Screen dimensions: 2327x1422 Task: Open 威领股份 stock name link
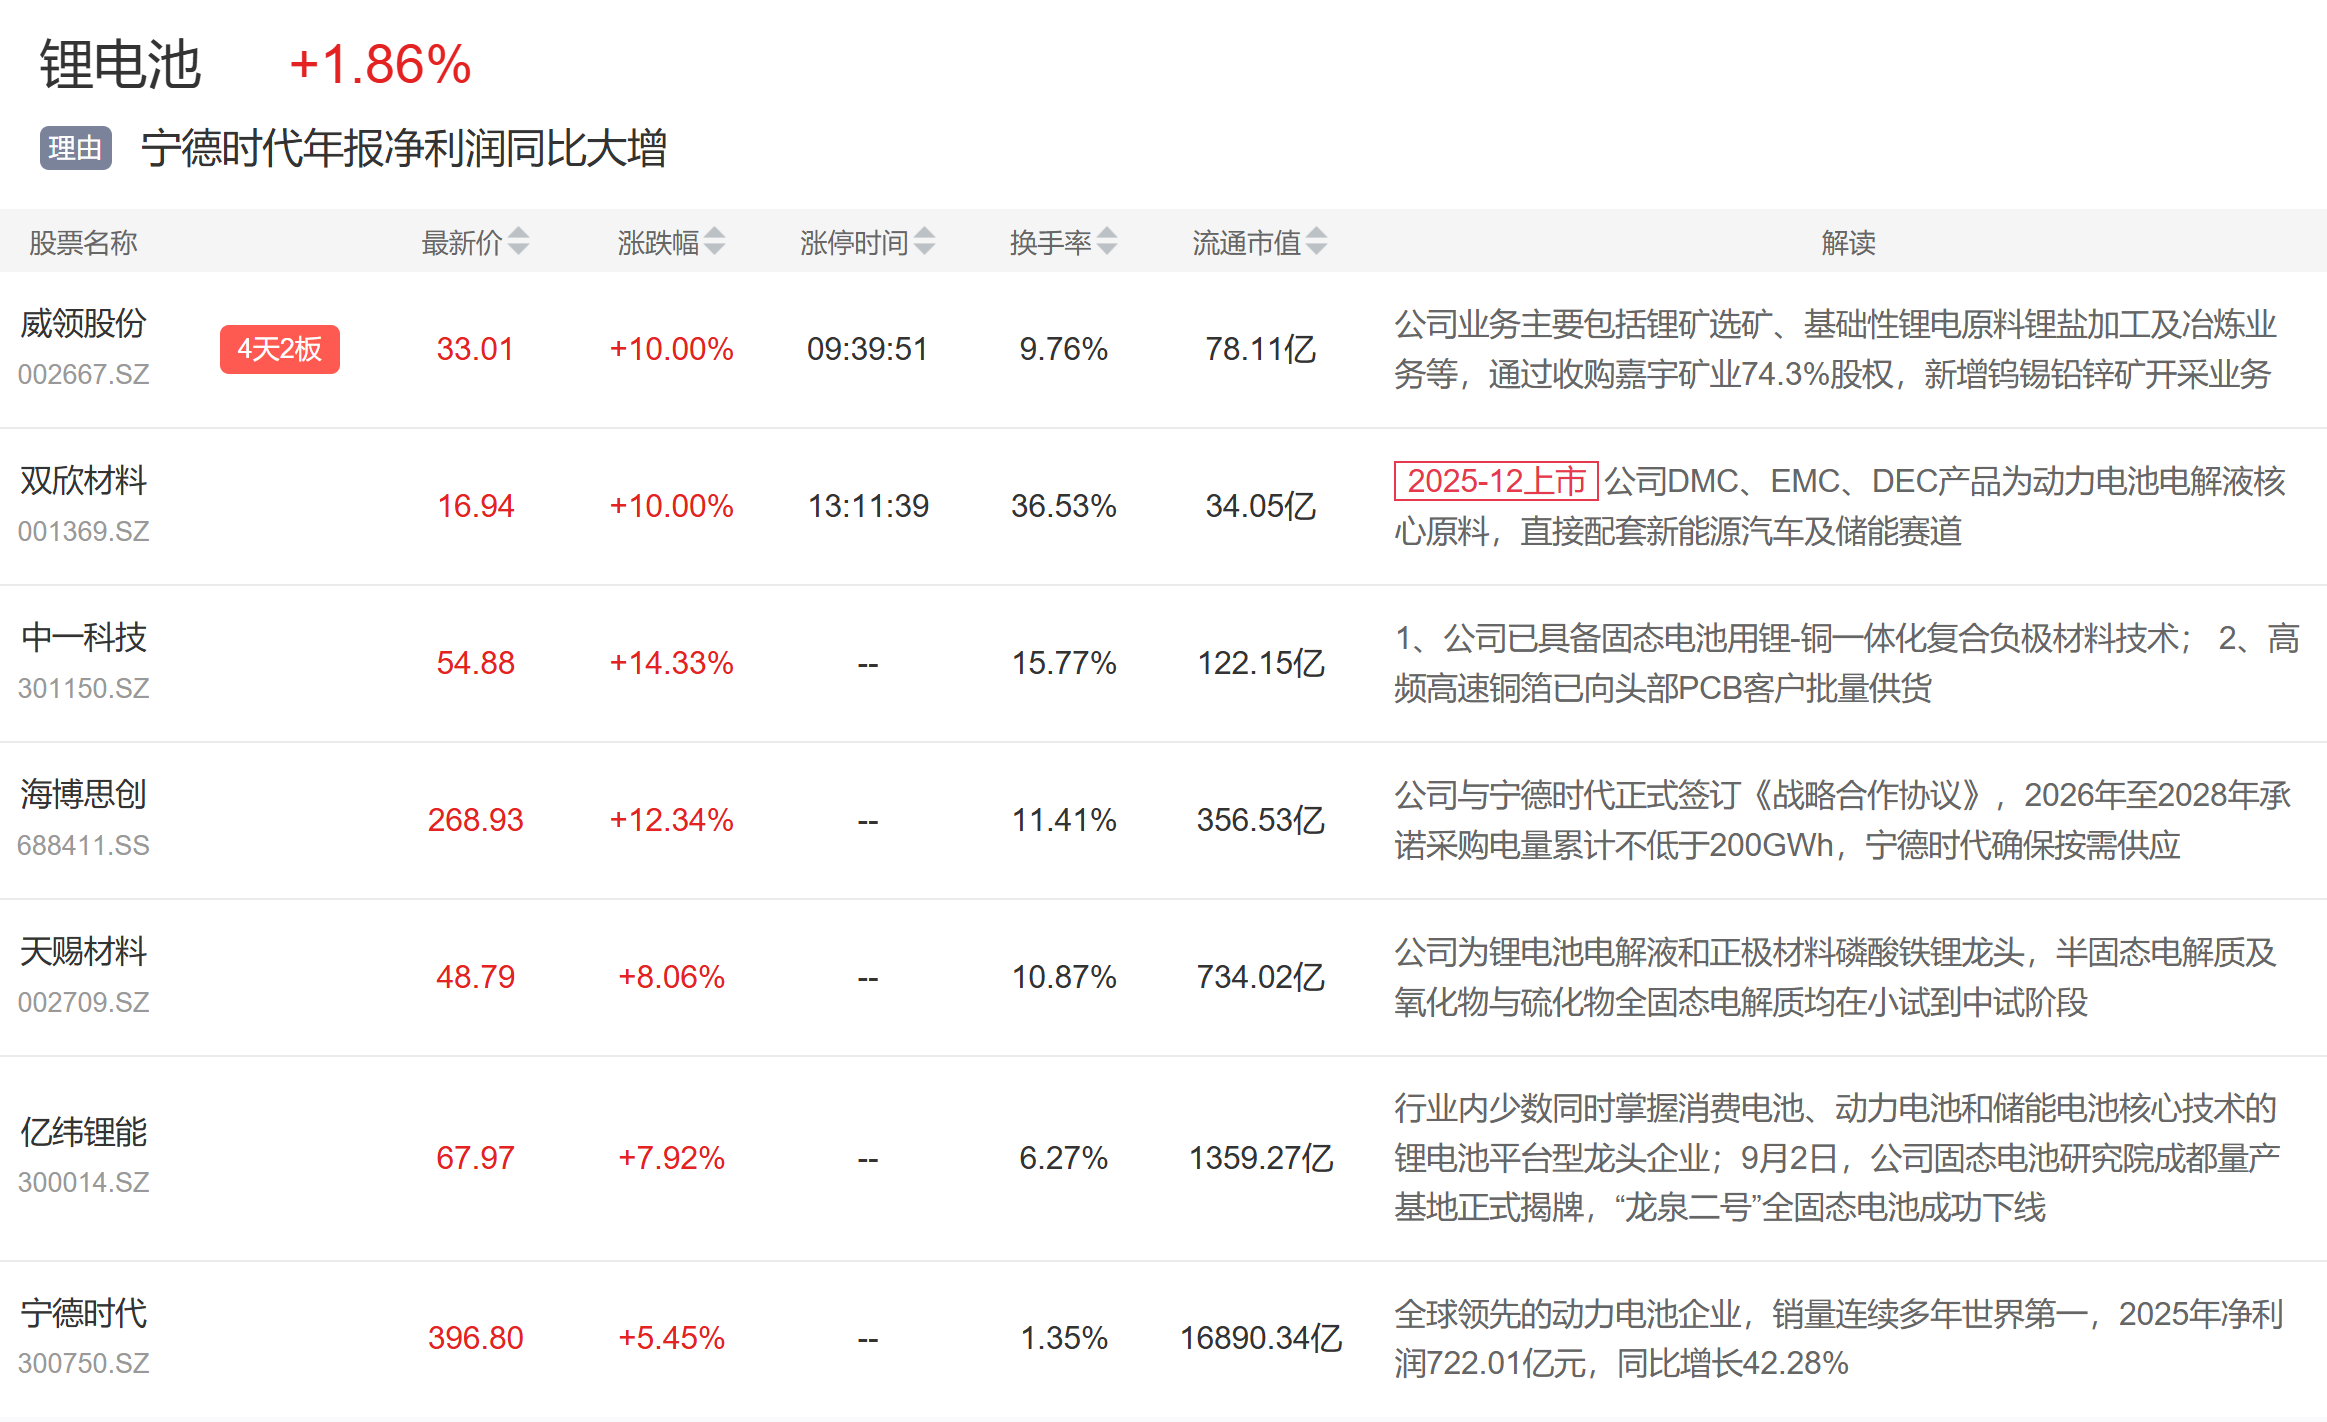(83, 323)
